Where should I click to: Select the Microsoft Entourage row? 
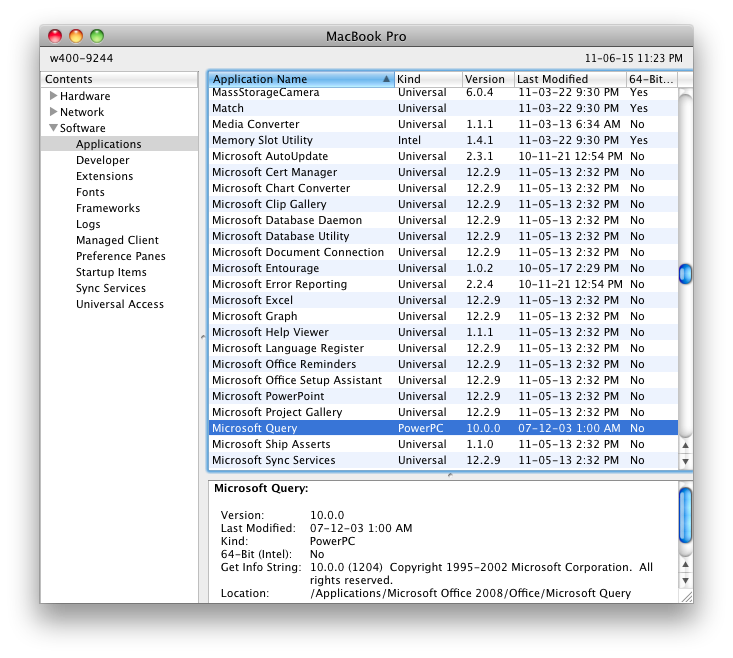(443, 268)
